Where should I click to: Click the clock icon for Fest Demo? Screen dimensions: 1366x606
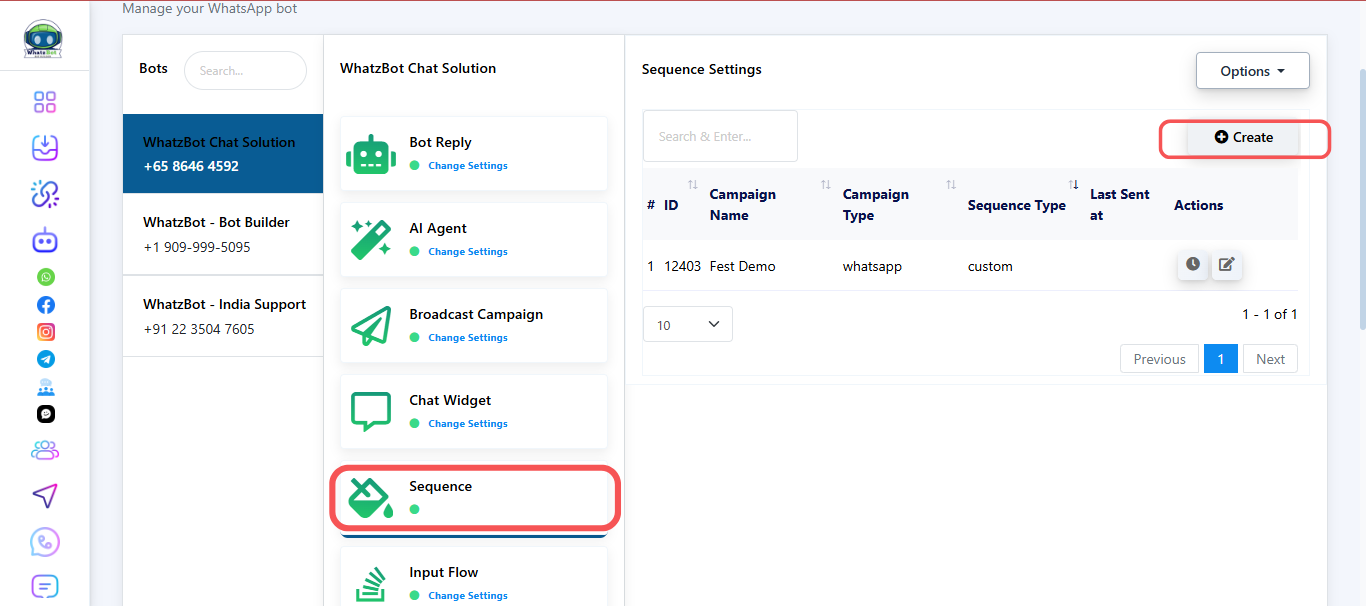tap(1192, 265)
